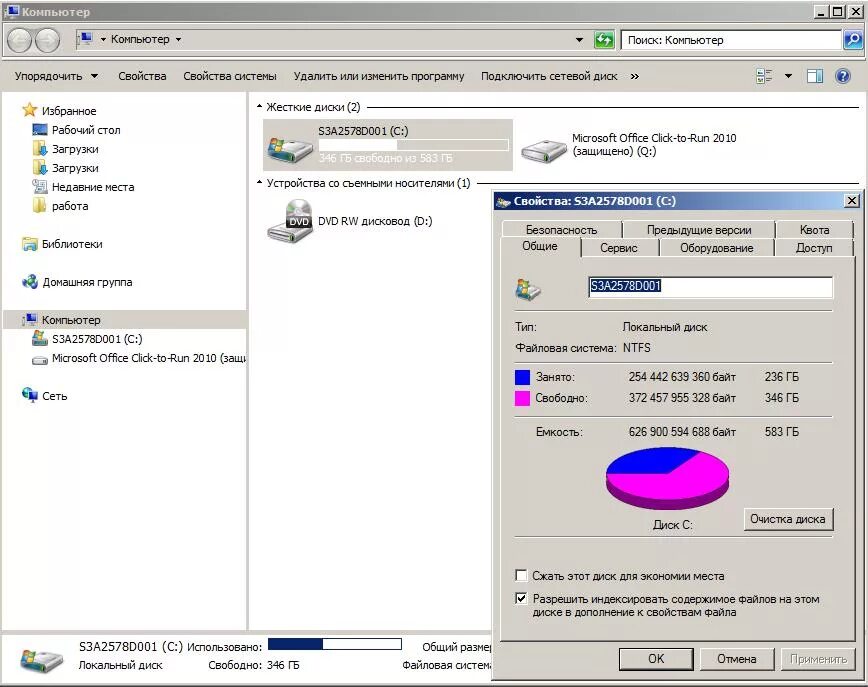Click the computer icon in address bar
The width and height of the screenshot is (868, 687).
click(x=86, y=39)
